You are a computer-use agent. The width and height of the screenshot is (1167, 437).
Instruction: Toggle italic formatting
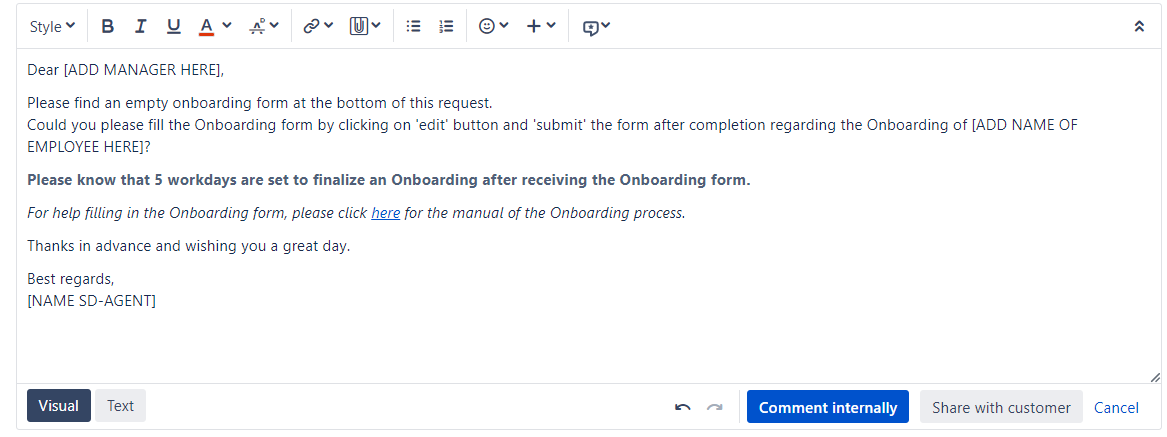pos(140,26)
